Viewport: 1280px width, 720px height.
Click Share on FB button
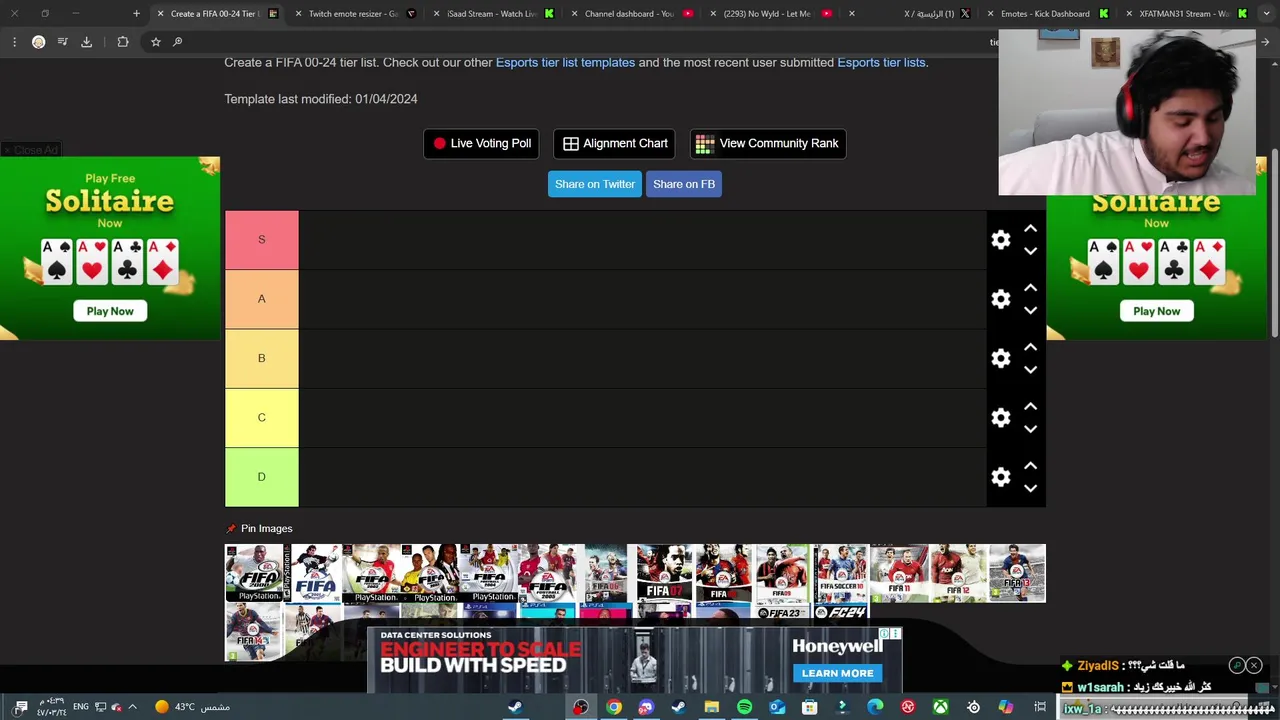(684, 184)
